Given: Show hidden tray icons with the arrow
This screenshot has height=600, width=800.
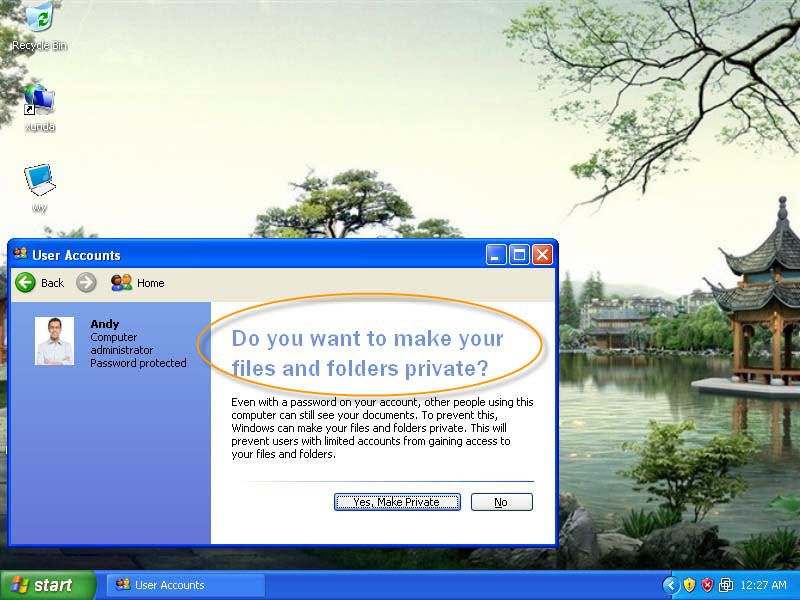Looking at the screenshot, I should pos(671,585).
